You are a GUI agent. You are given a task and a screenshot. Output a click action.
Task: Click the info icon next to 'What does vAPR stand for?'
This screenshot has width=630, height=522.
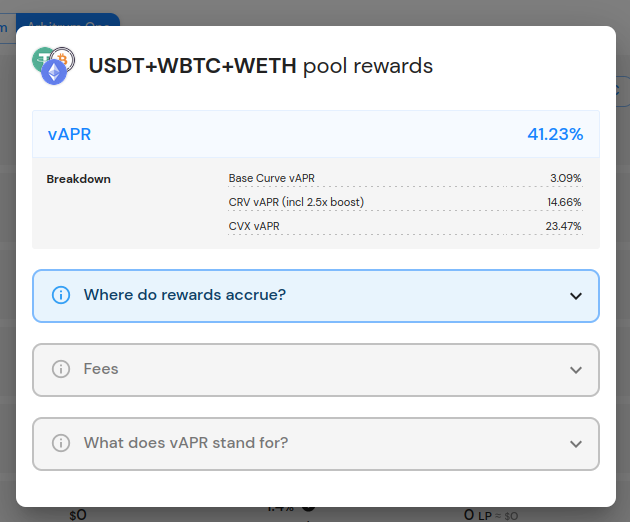tap(61, 443)
